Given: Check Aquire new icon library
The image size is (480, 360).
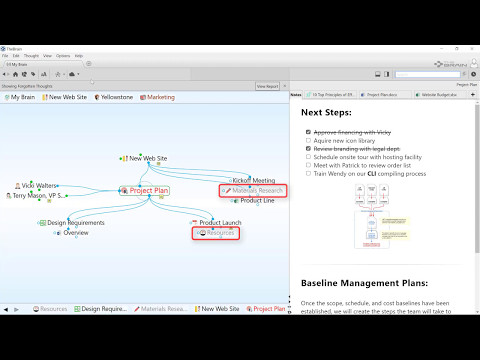Looking at the screenshot, I should pyautogui.click(x=308, y=140).
